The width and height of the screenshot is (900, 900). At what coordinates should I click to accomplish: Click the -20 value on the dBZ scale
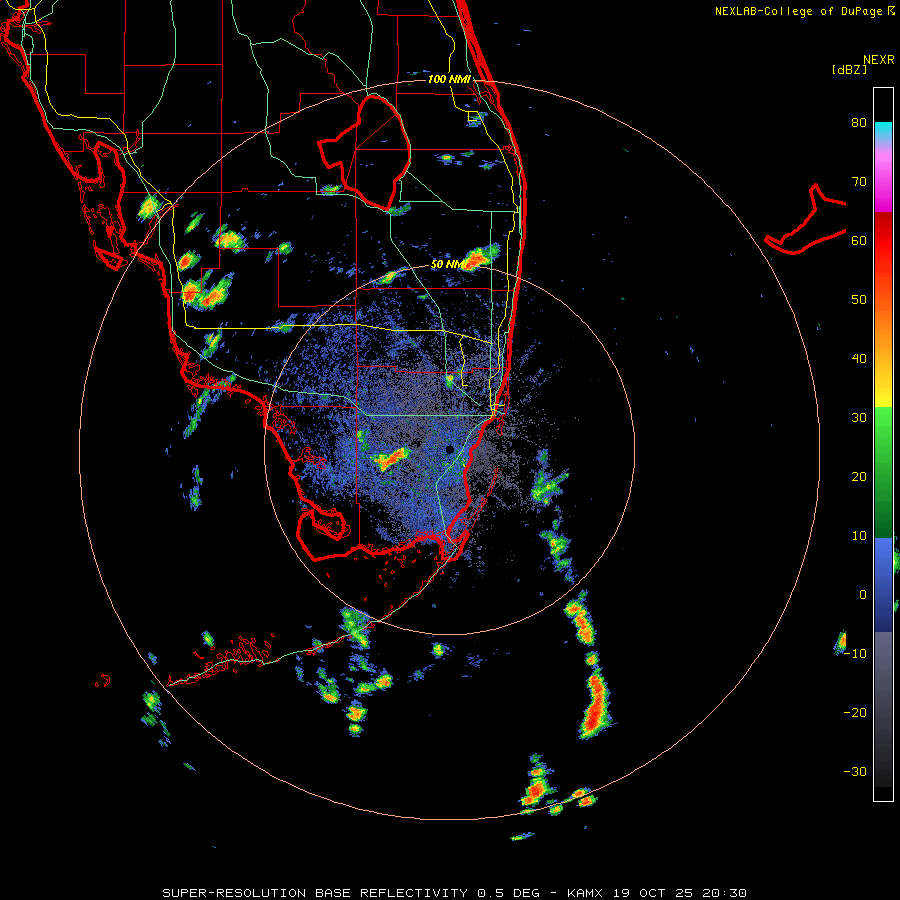click(855, 712)
